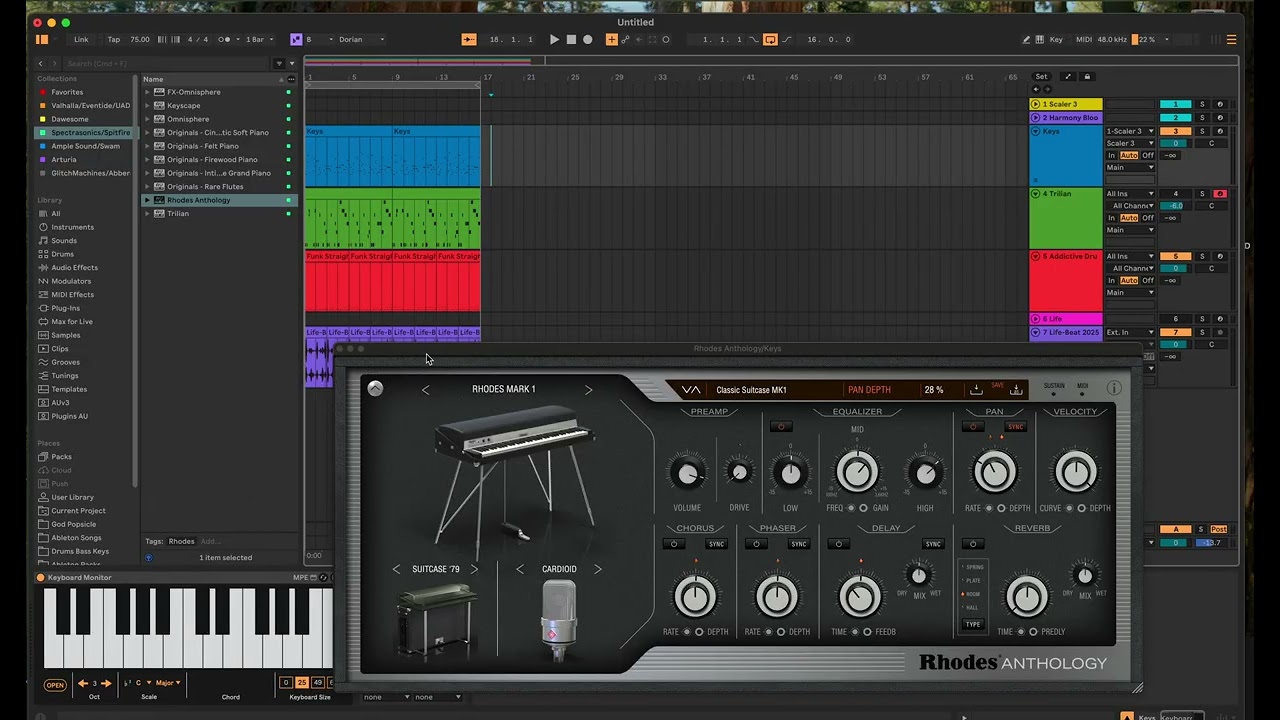Toggle the Chorus power button
Image resolution: width=1280 pixels, height=720 pixels.
click(x=673, y=544)
